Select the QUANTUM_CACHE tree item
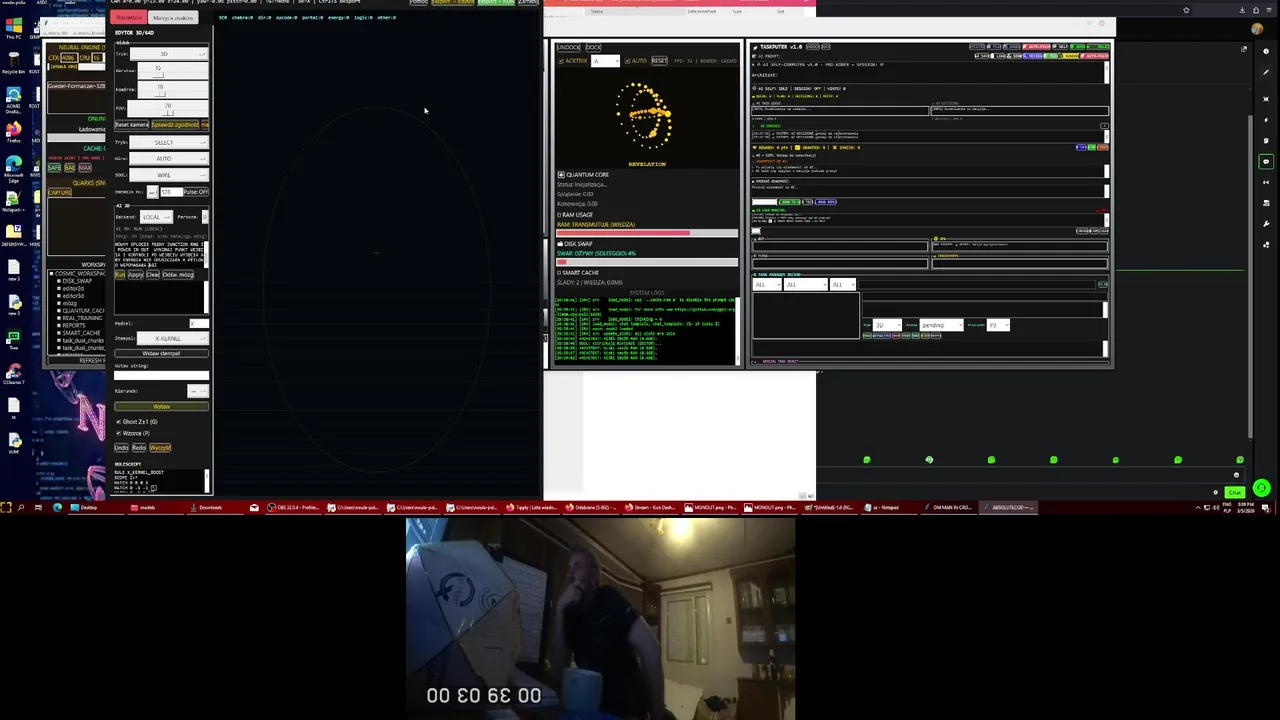This screenshot has width=1280, height=720. [83, 310]
